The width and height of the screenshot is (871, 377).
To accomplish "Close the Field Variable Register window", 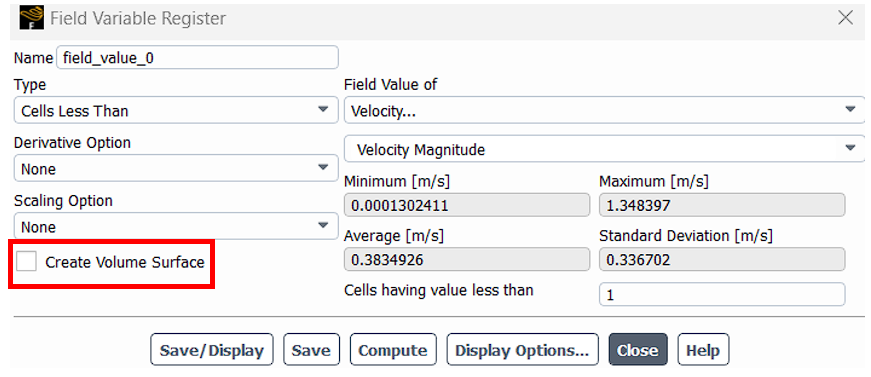I will coord(845,18).
